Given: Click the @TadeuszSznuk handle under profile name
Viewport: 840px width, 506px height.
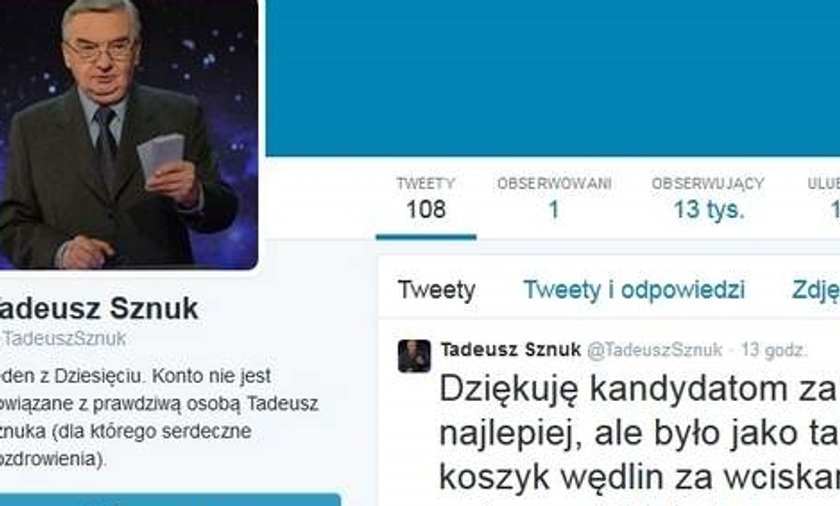Looking at the screenshot, I should (63, 338).
